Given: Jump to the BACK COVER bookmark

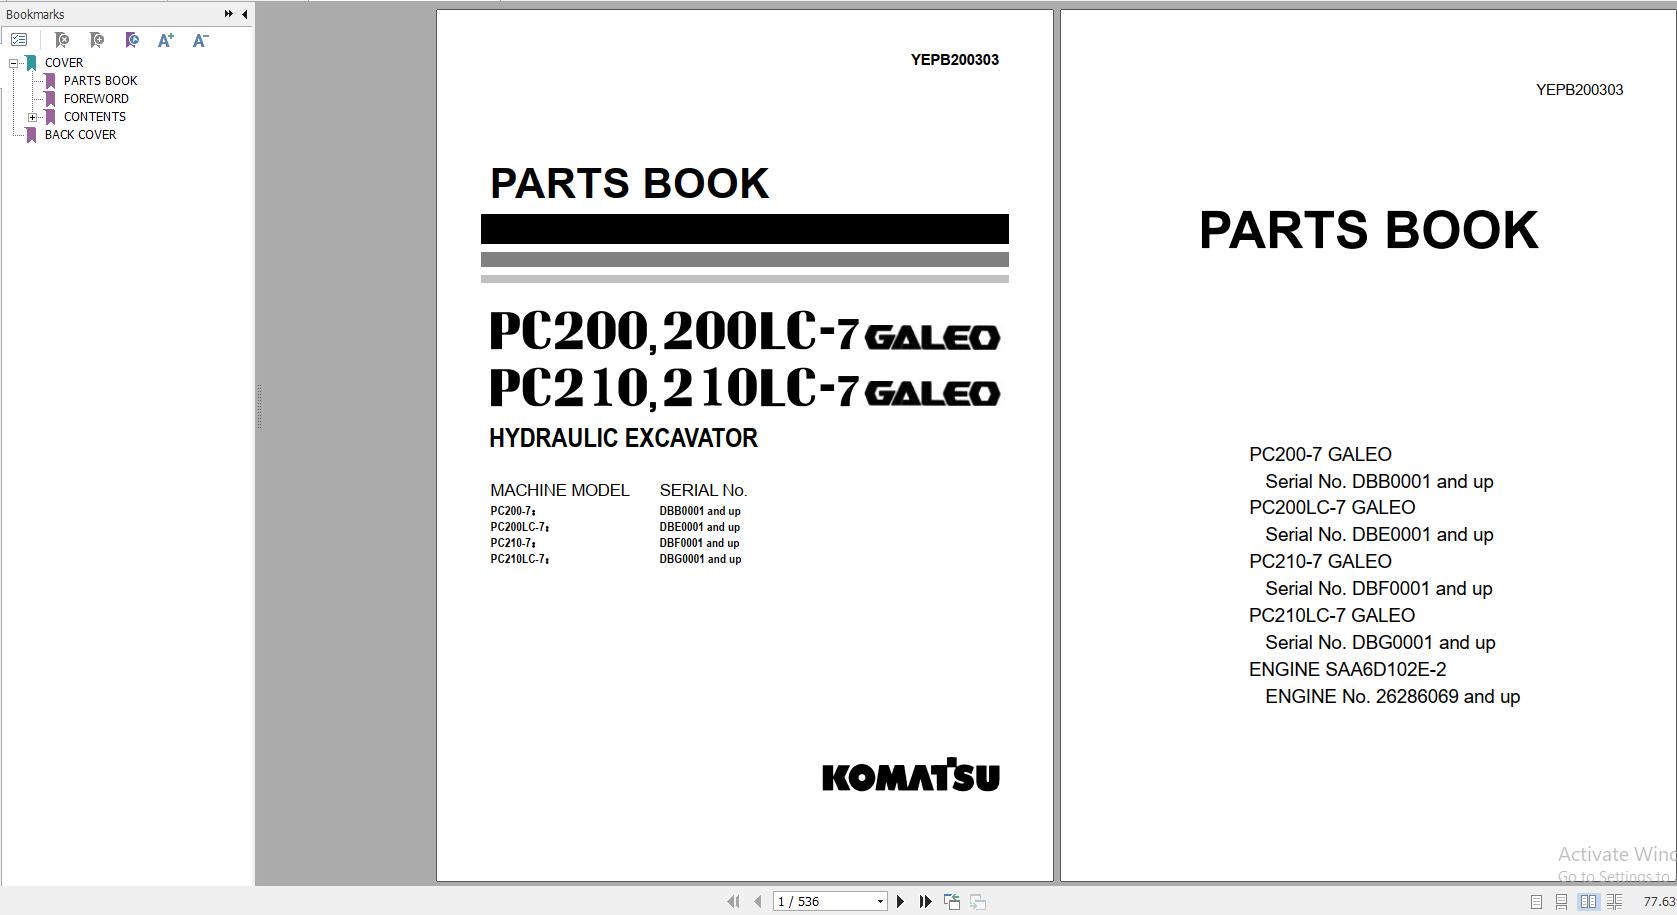Looking at the screenshot, I should click(x=80, y=135).
